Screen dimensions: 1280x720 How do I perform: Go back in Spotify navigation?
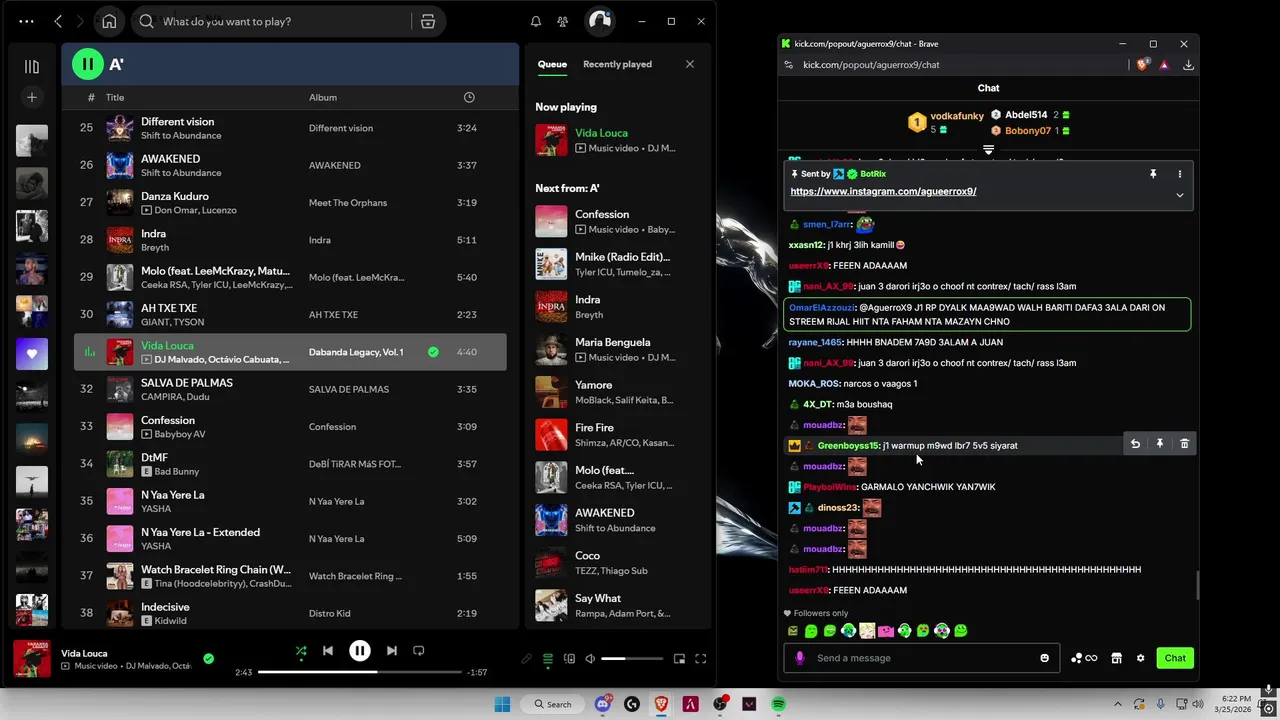(58, 21)
